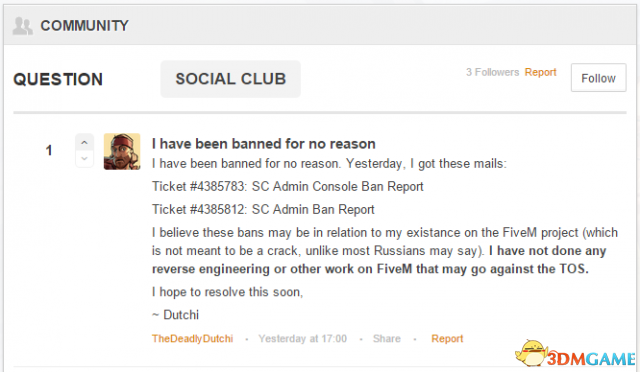The width and height of the screenshot is (640, 372).
Task: Click the vote count number 1
Action: click(x=49, y=151)
